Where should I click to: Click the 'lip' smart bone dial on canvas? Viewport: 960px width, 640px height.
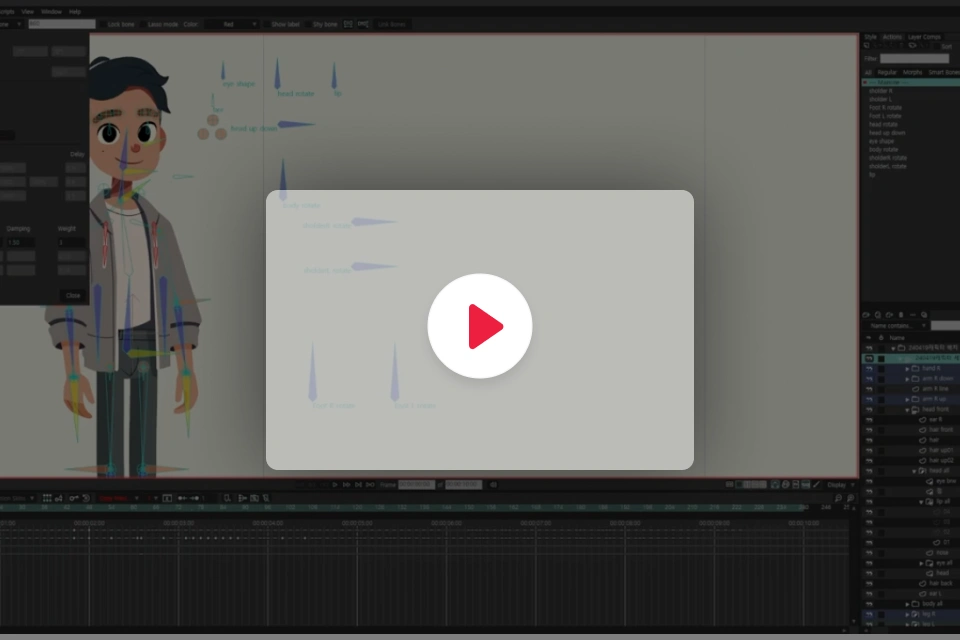(334, 76)
